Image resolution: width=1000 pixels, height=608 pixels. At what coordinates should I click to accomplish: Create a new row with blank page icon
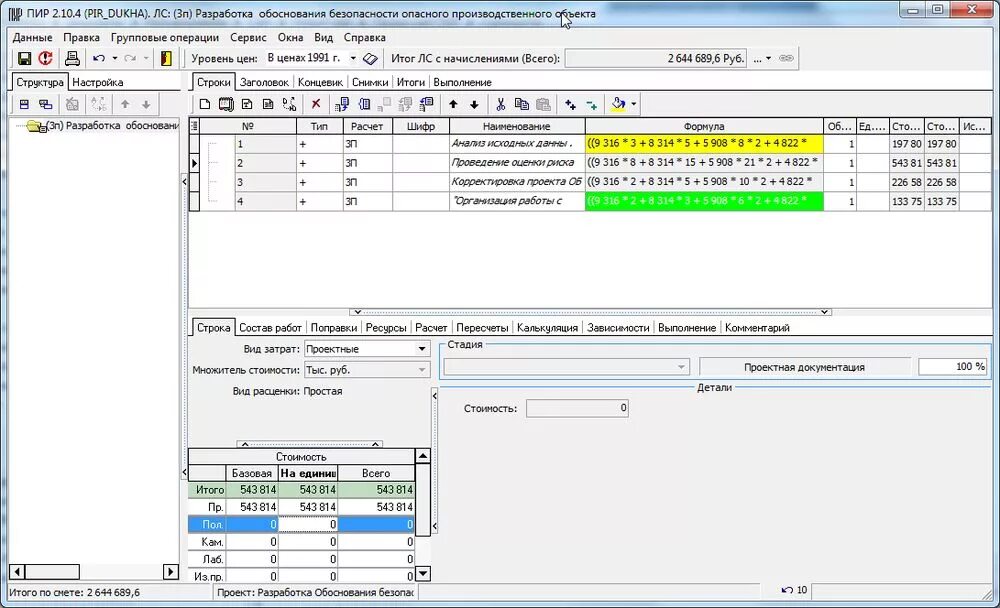coord(205,104)
